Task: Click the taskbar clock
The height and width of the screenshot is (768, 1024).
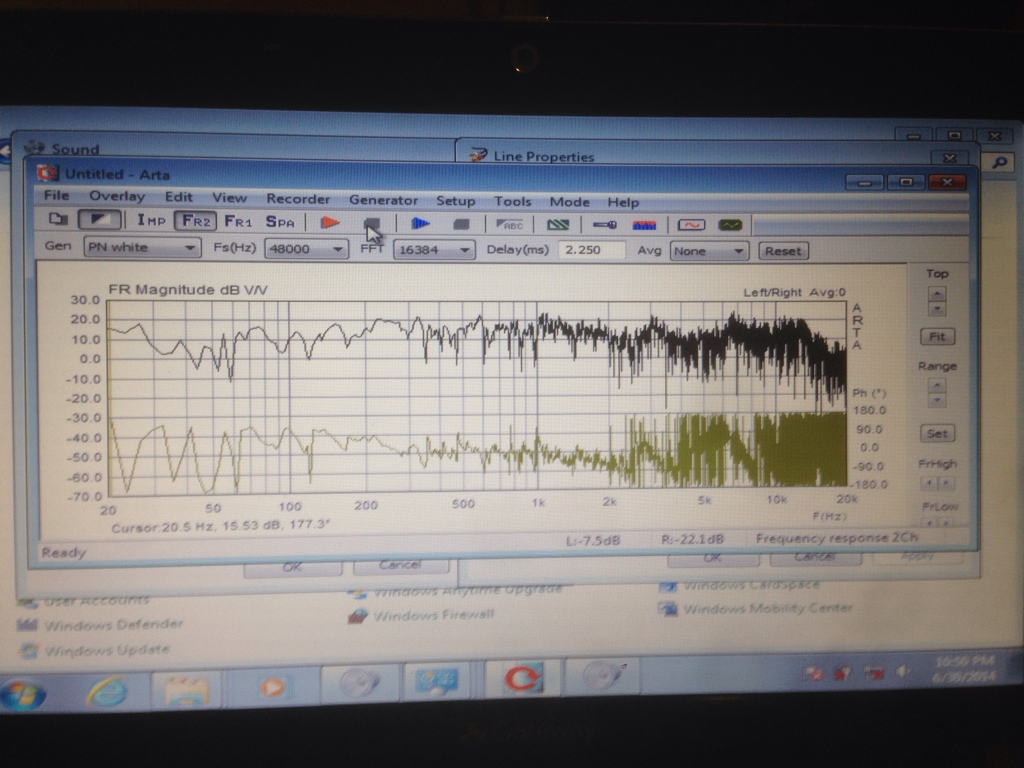Action: [965, 669]
